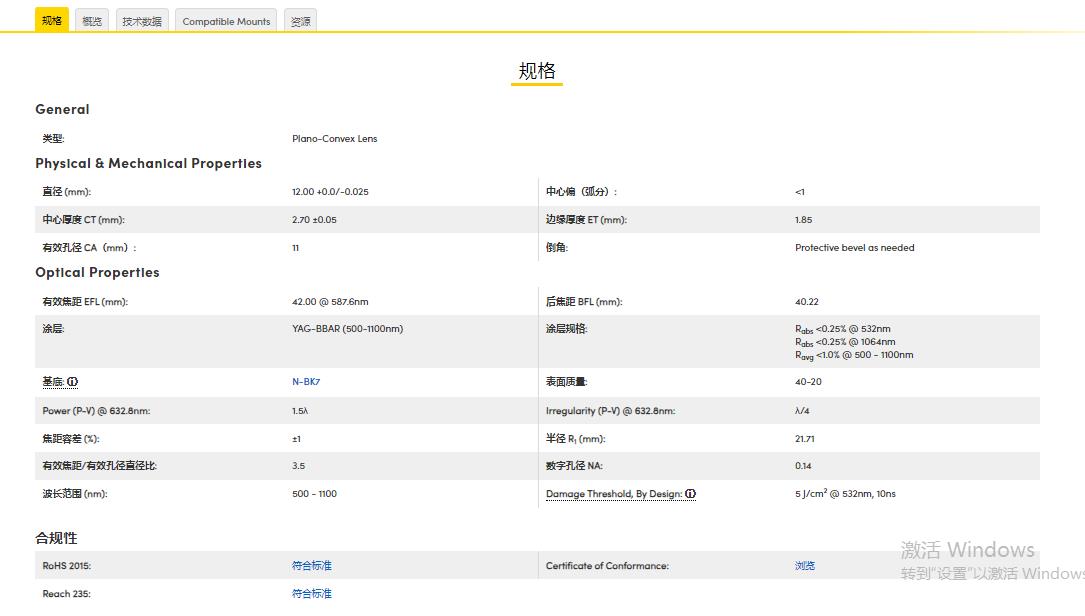Click the YAG-BBAR (500-1100nm) coating value
Viewport: 1085px width, 616px height.
(x=347, y=329)
